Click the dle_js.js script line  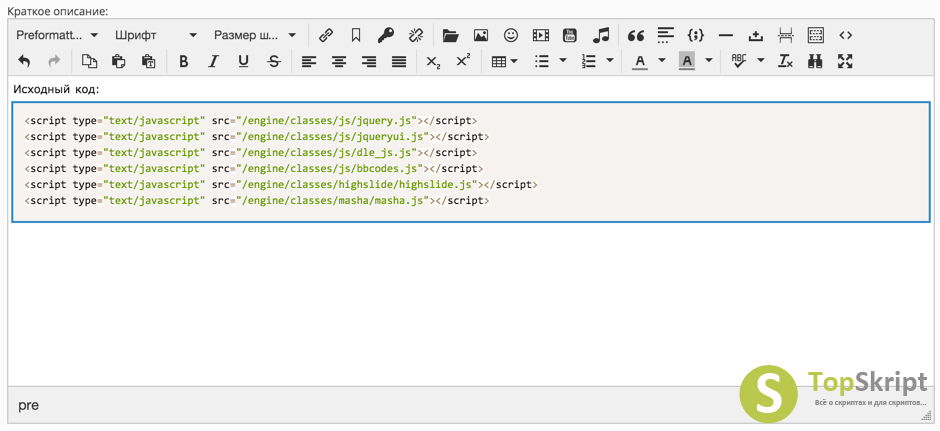click(x=251, y=152)
